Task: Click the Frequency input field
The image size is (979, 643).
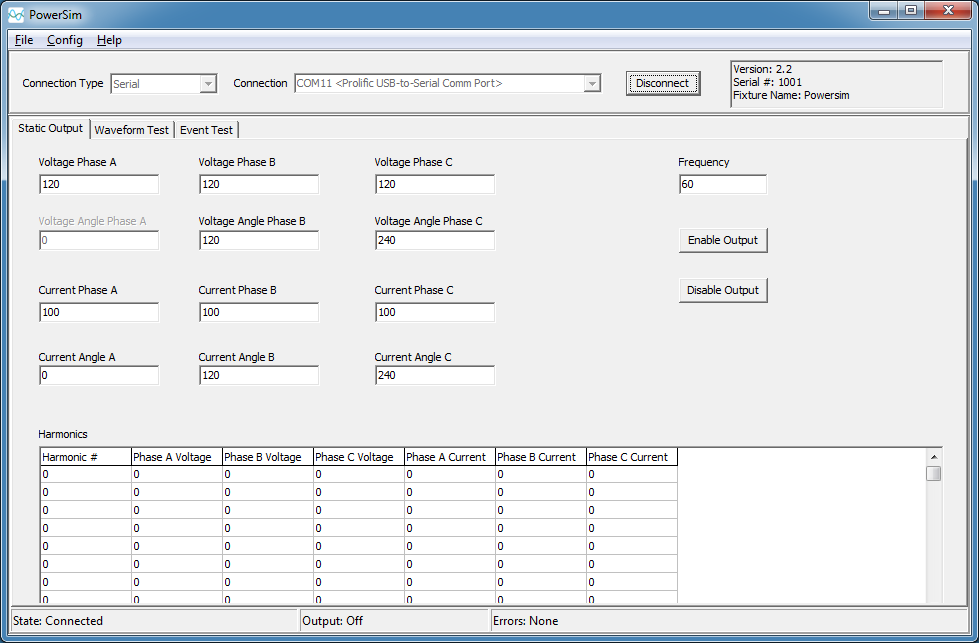Action: coord(723,184)
